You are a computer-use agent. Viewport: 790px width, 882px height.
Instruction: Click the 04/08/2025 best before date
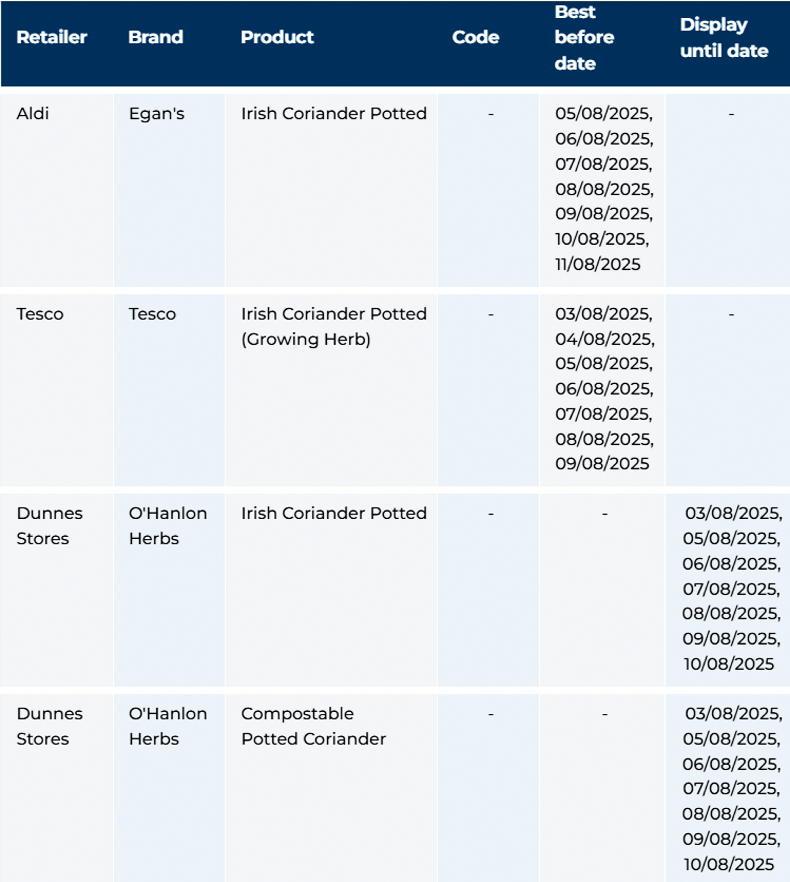click(604, 339)
